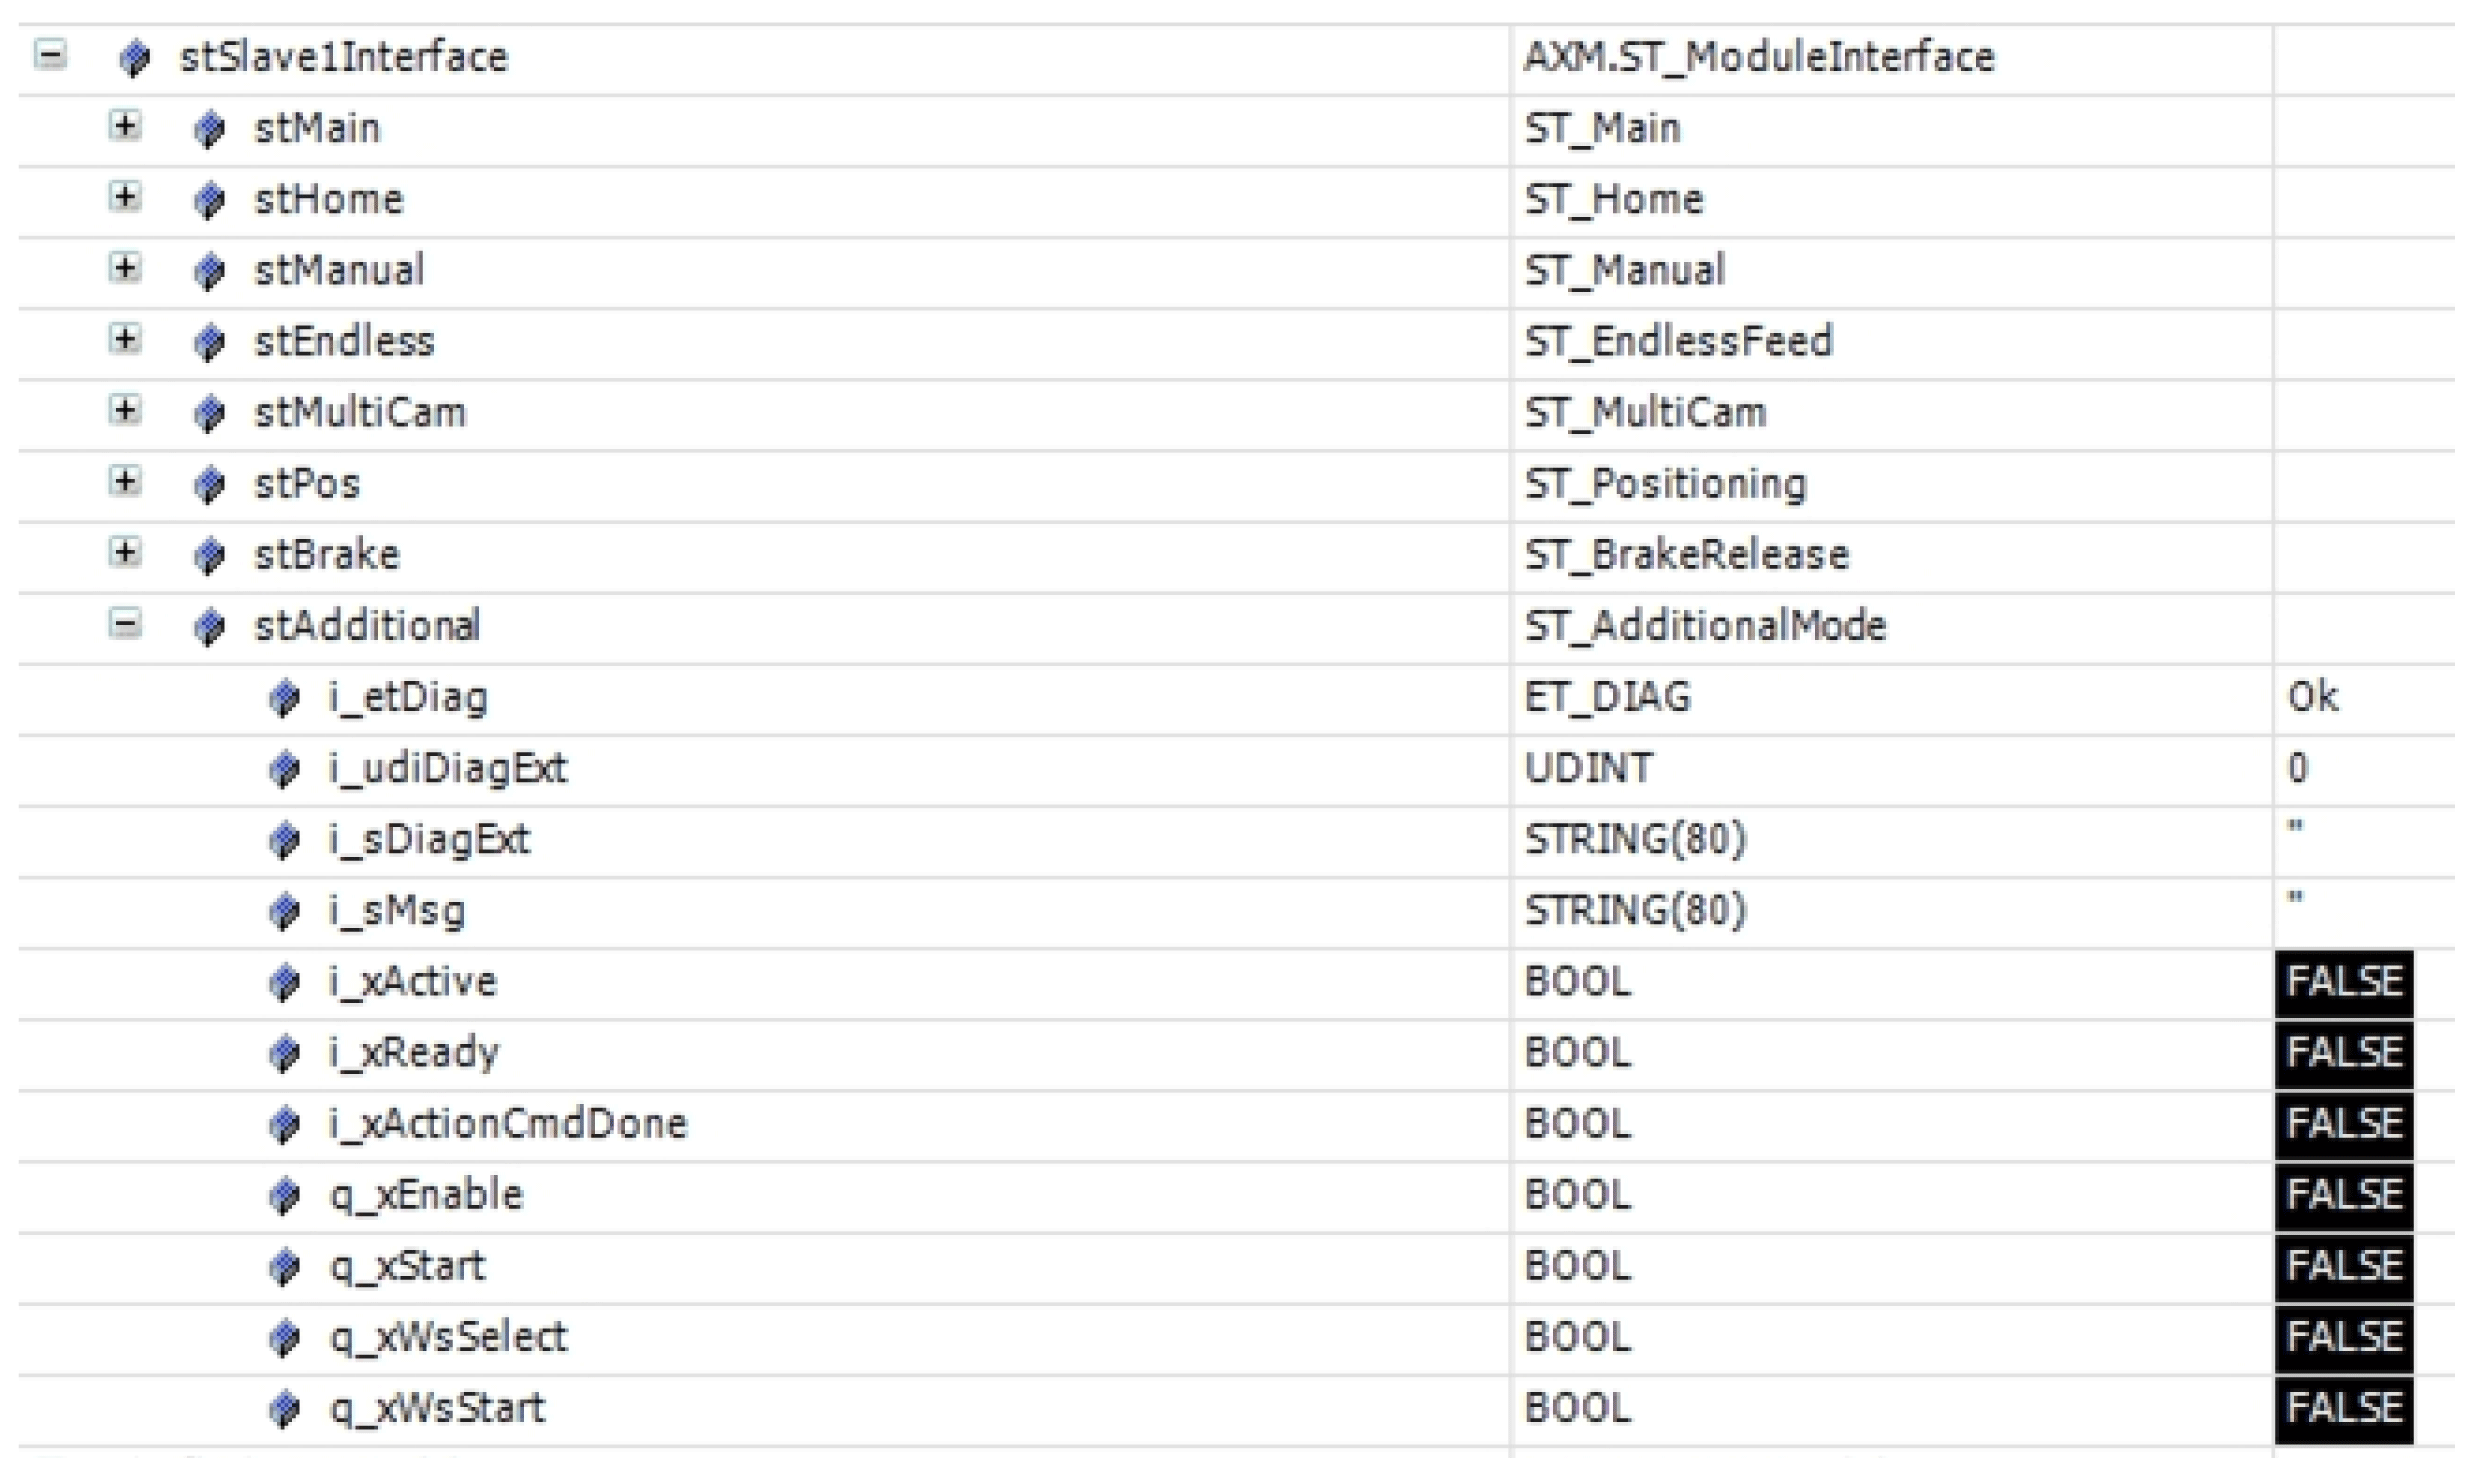Toggle the q_xStart FALSE value
The image size is (2466, 1458).
tap(2342, 1267)
